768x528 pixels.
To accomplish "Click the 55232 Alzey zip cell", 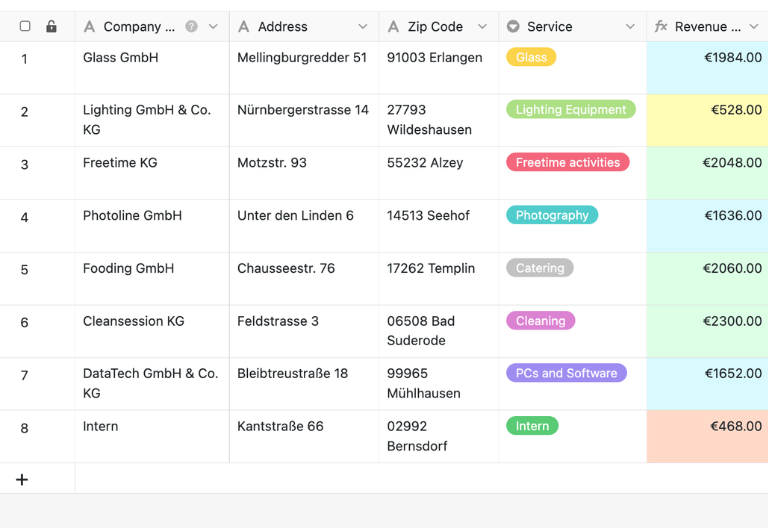I will pyautogui.click(x=439, y=173).
